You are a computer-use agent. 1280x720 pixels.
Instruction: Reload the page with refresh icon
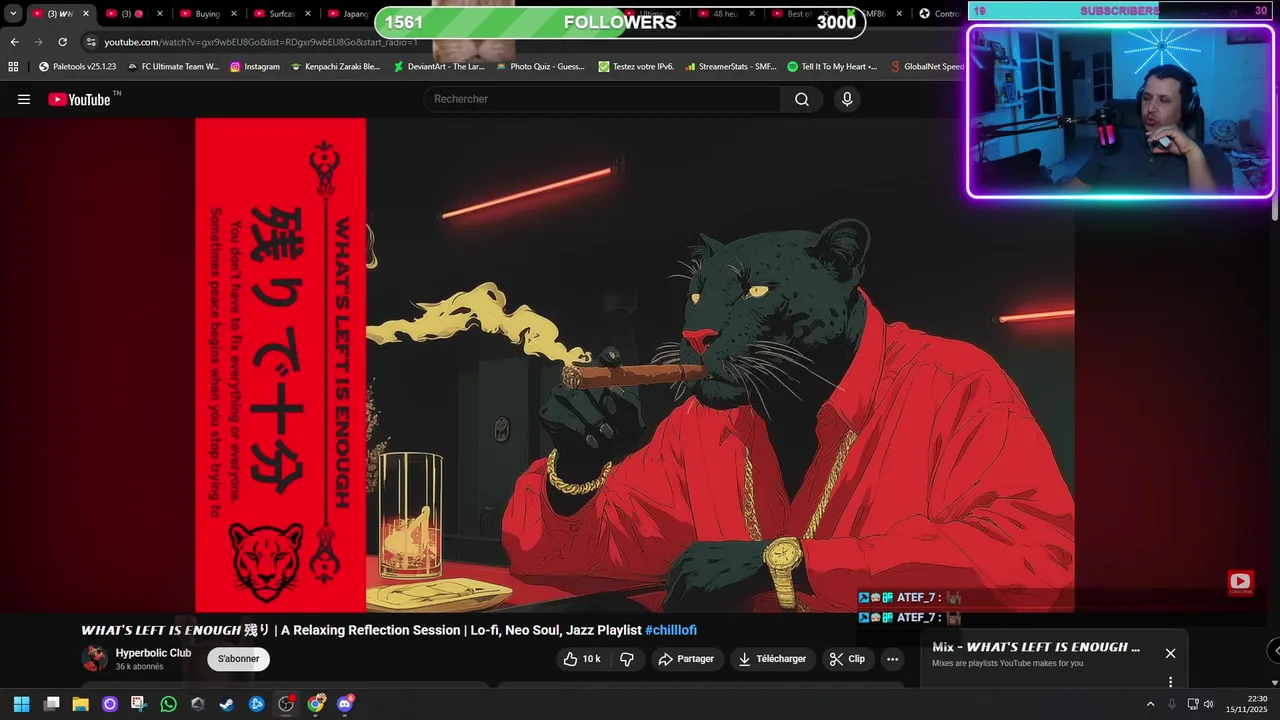point(62,42)
